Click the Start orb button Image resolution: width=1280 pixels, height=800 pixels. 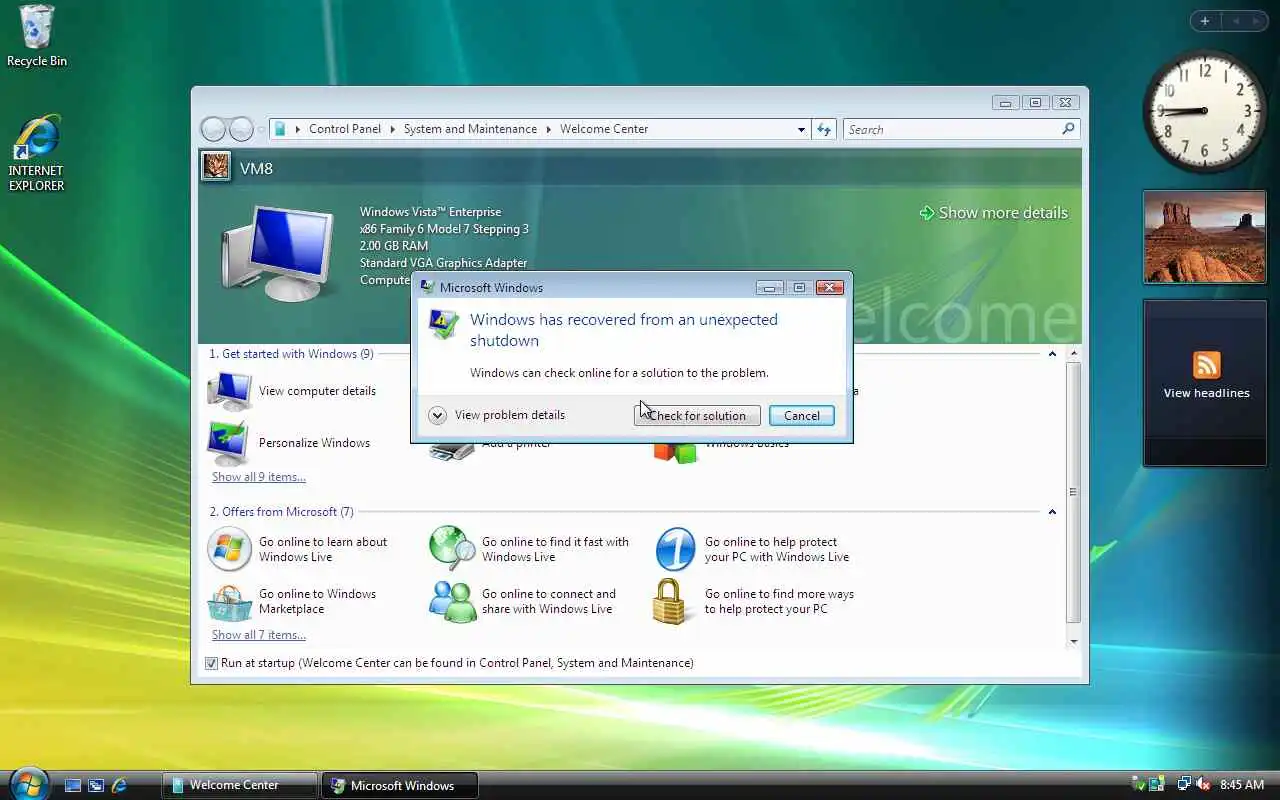click(x=27, y=784)
